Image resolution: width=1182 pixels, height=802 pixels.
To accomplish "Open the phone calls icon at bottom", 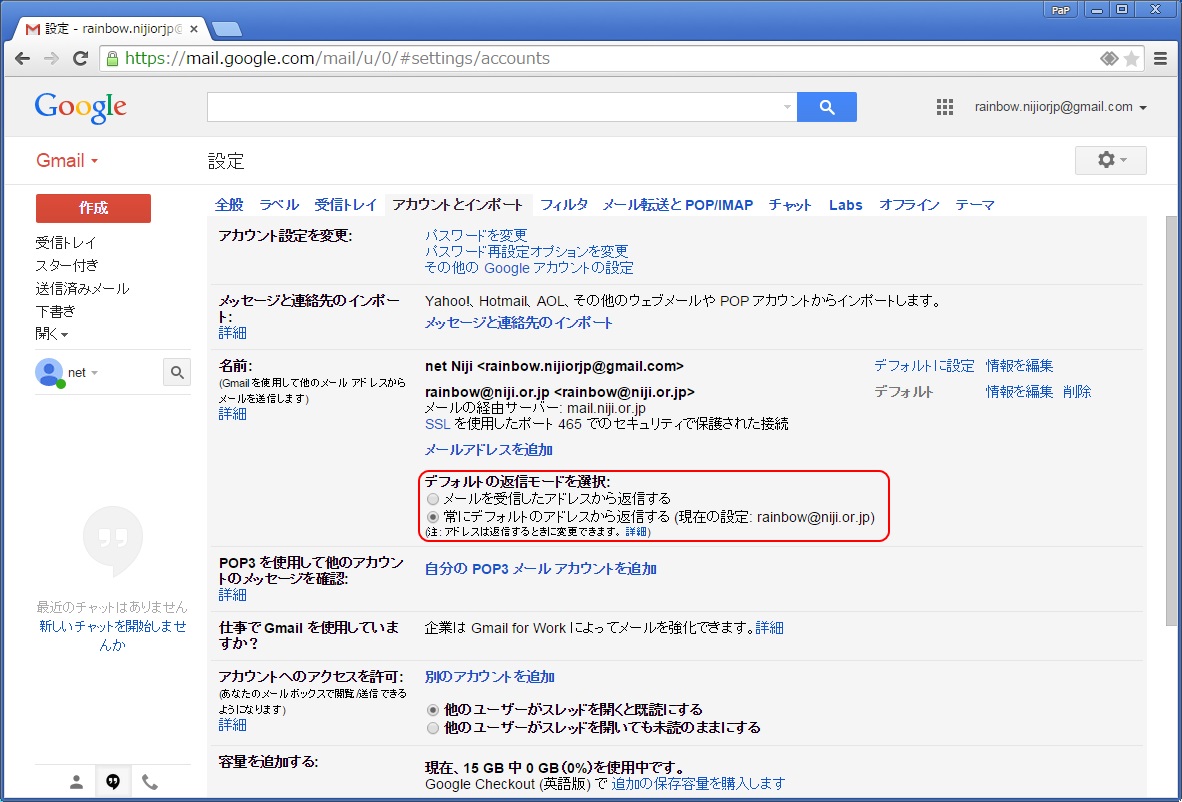I will (150, 782).
